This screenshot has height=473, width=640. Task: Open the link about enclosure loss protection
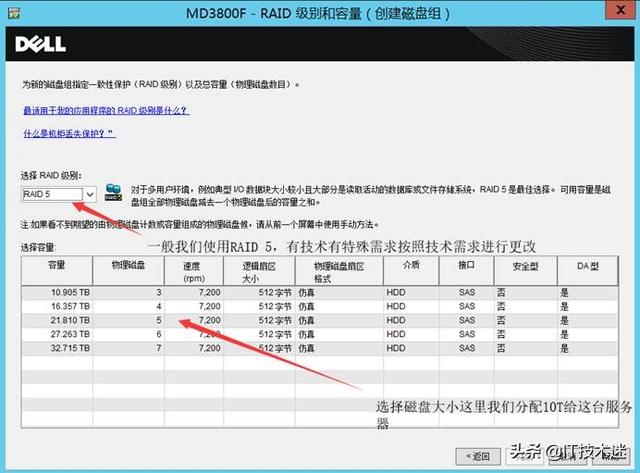pyautogui.click(x=69, y=133)
